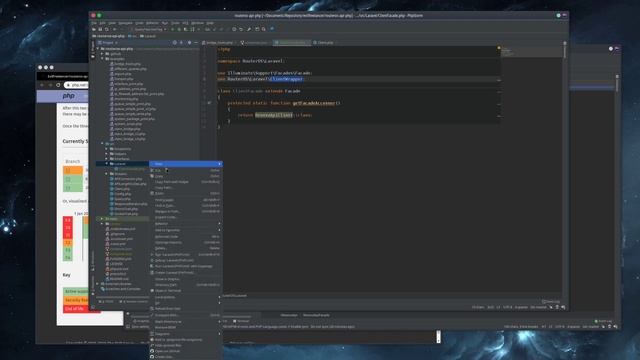Click the Open folder toolbar icon

coord(94,29)
